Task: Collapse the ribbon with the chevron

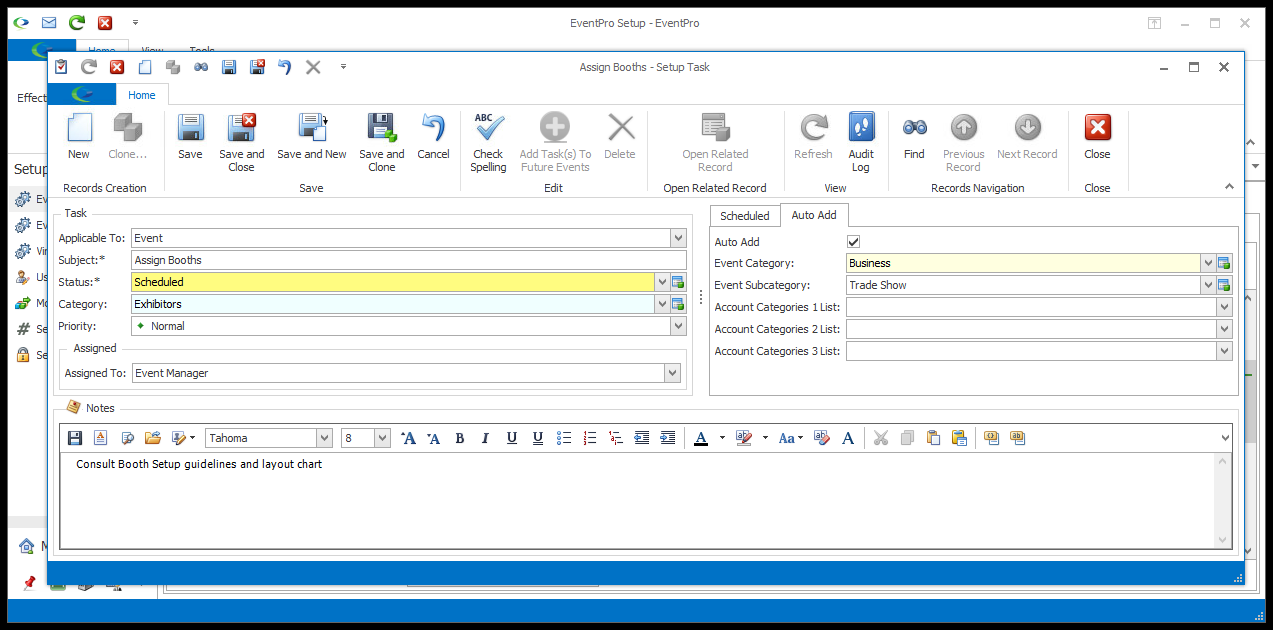Action: coord(1229,187)
